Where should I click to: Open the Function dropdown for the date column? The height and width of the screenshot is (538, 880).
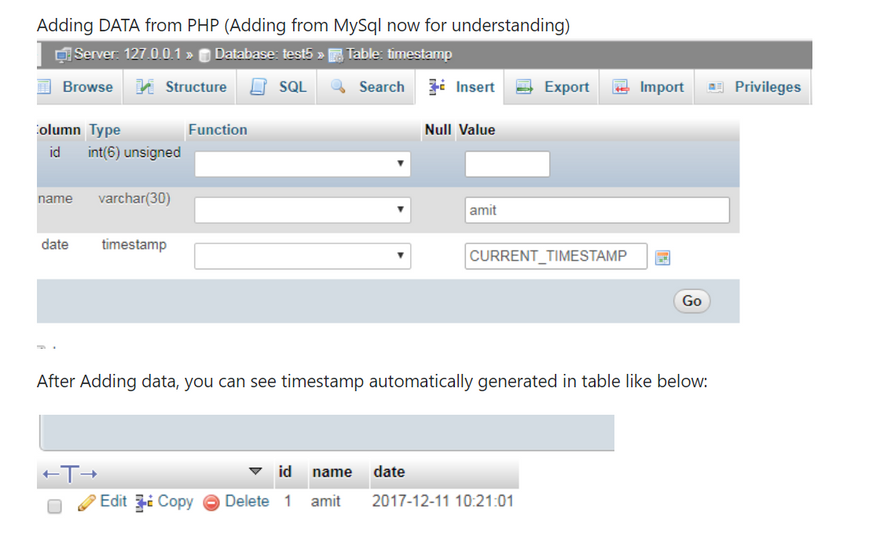click(302, 257)
